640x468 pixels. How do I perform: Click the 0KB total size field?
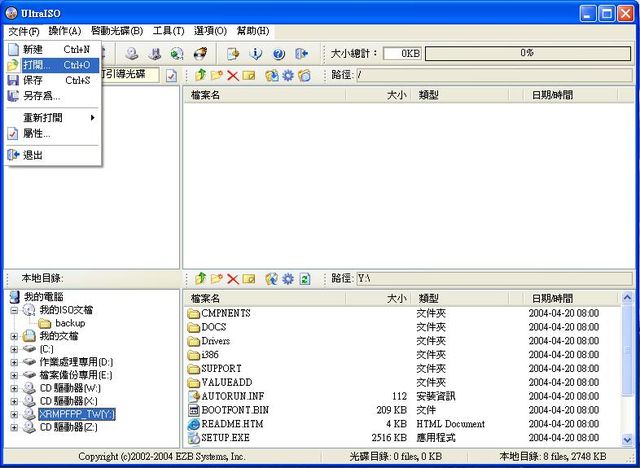tap(402, 53)
